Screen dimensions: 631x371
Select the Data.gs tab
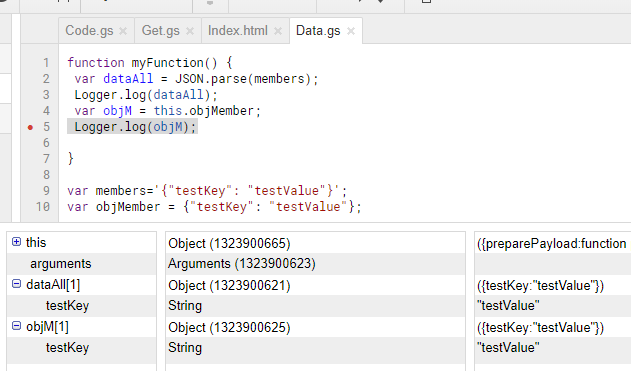318,31
